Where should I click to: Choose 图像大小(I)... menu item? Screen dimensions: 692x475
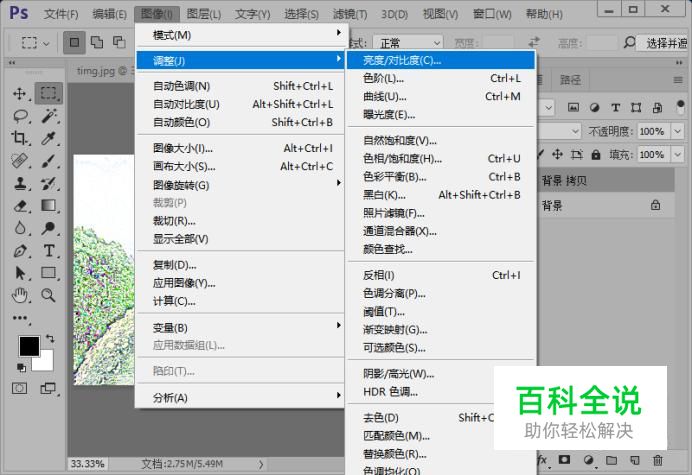[241, 148]
